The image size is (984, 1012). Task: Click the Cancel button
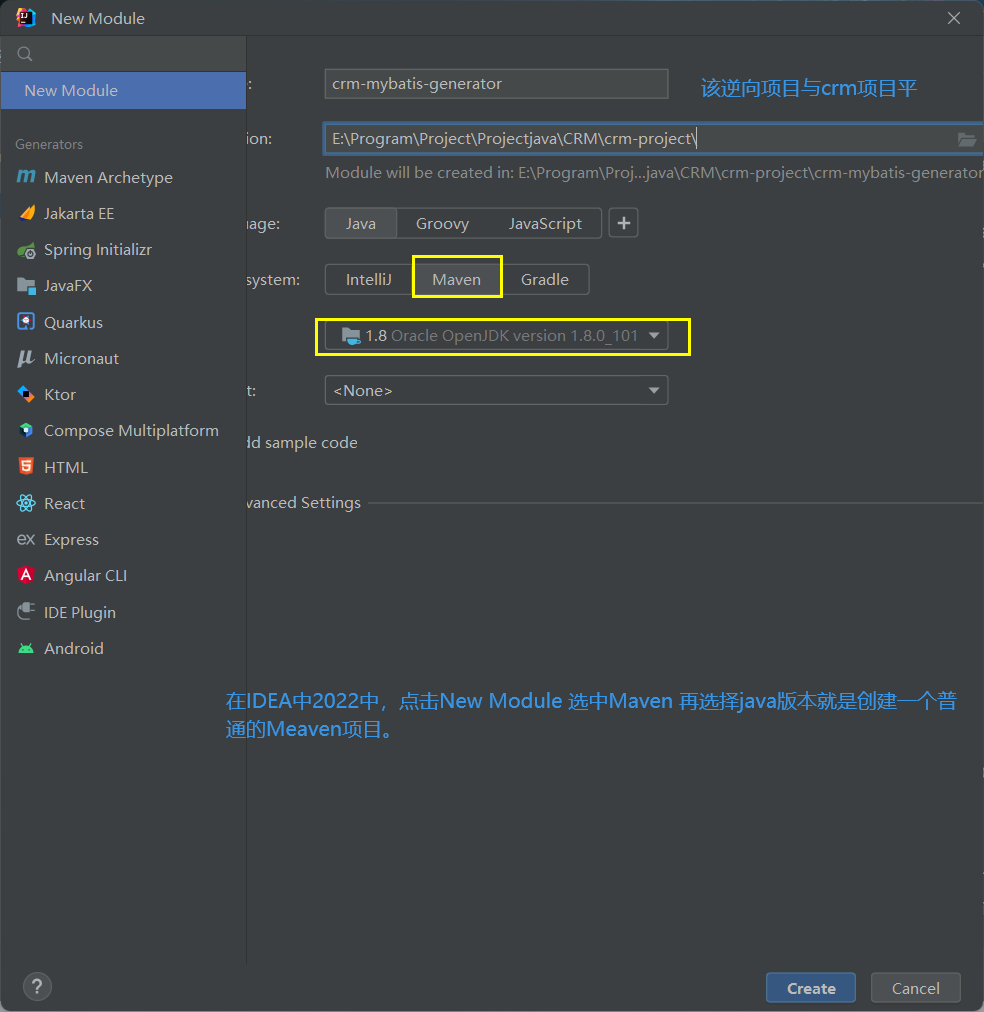tap(916, 987)
